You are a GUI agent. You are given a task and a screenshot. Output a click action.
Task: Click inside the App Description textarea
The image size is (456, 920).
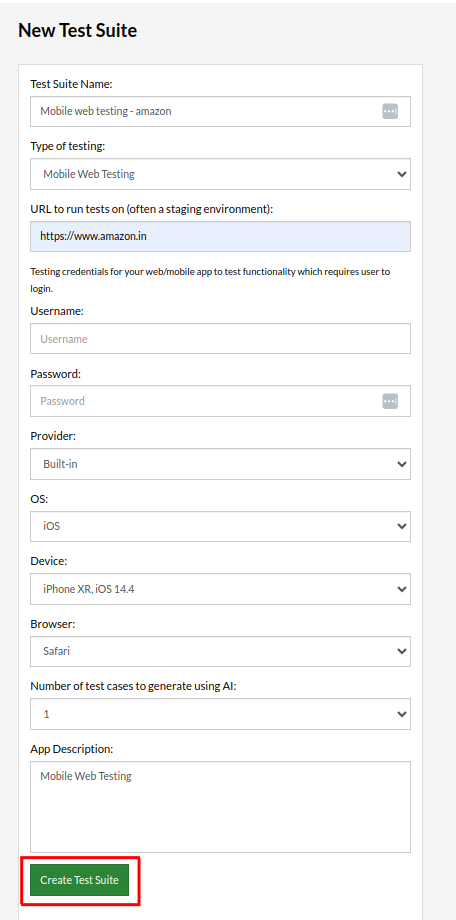click(x=220, y=807)
